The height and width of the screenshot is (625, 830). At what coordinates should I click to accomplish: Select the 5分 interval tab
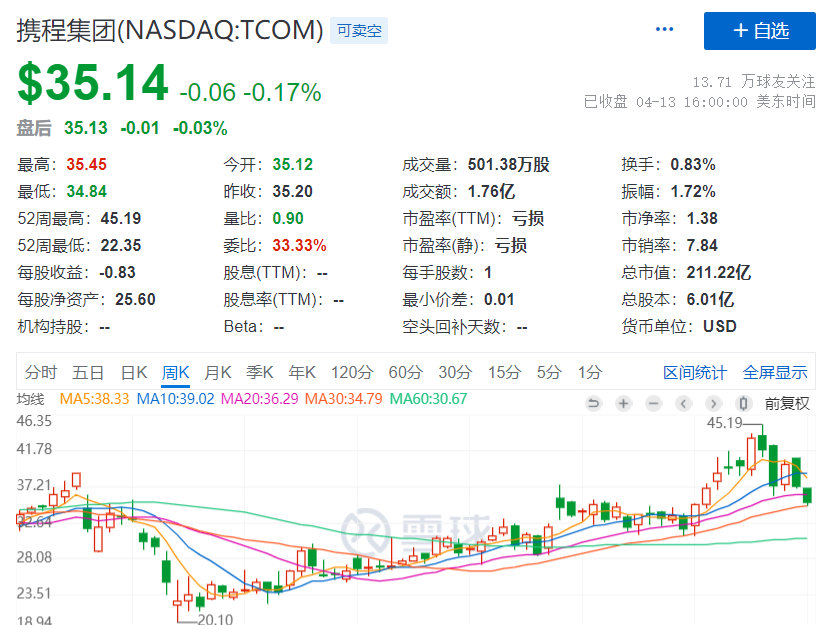549,373
